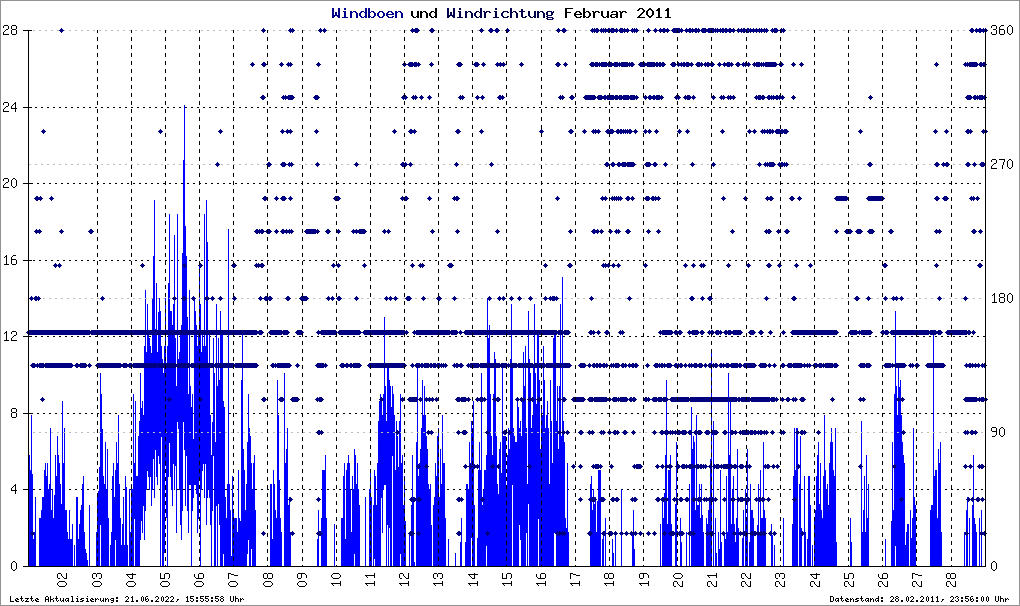Click the day label 25 on x-axis
Image resolution: width=1020 pixels, height=606 pixels.
[x=848, y=579]
